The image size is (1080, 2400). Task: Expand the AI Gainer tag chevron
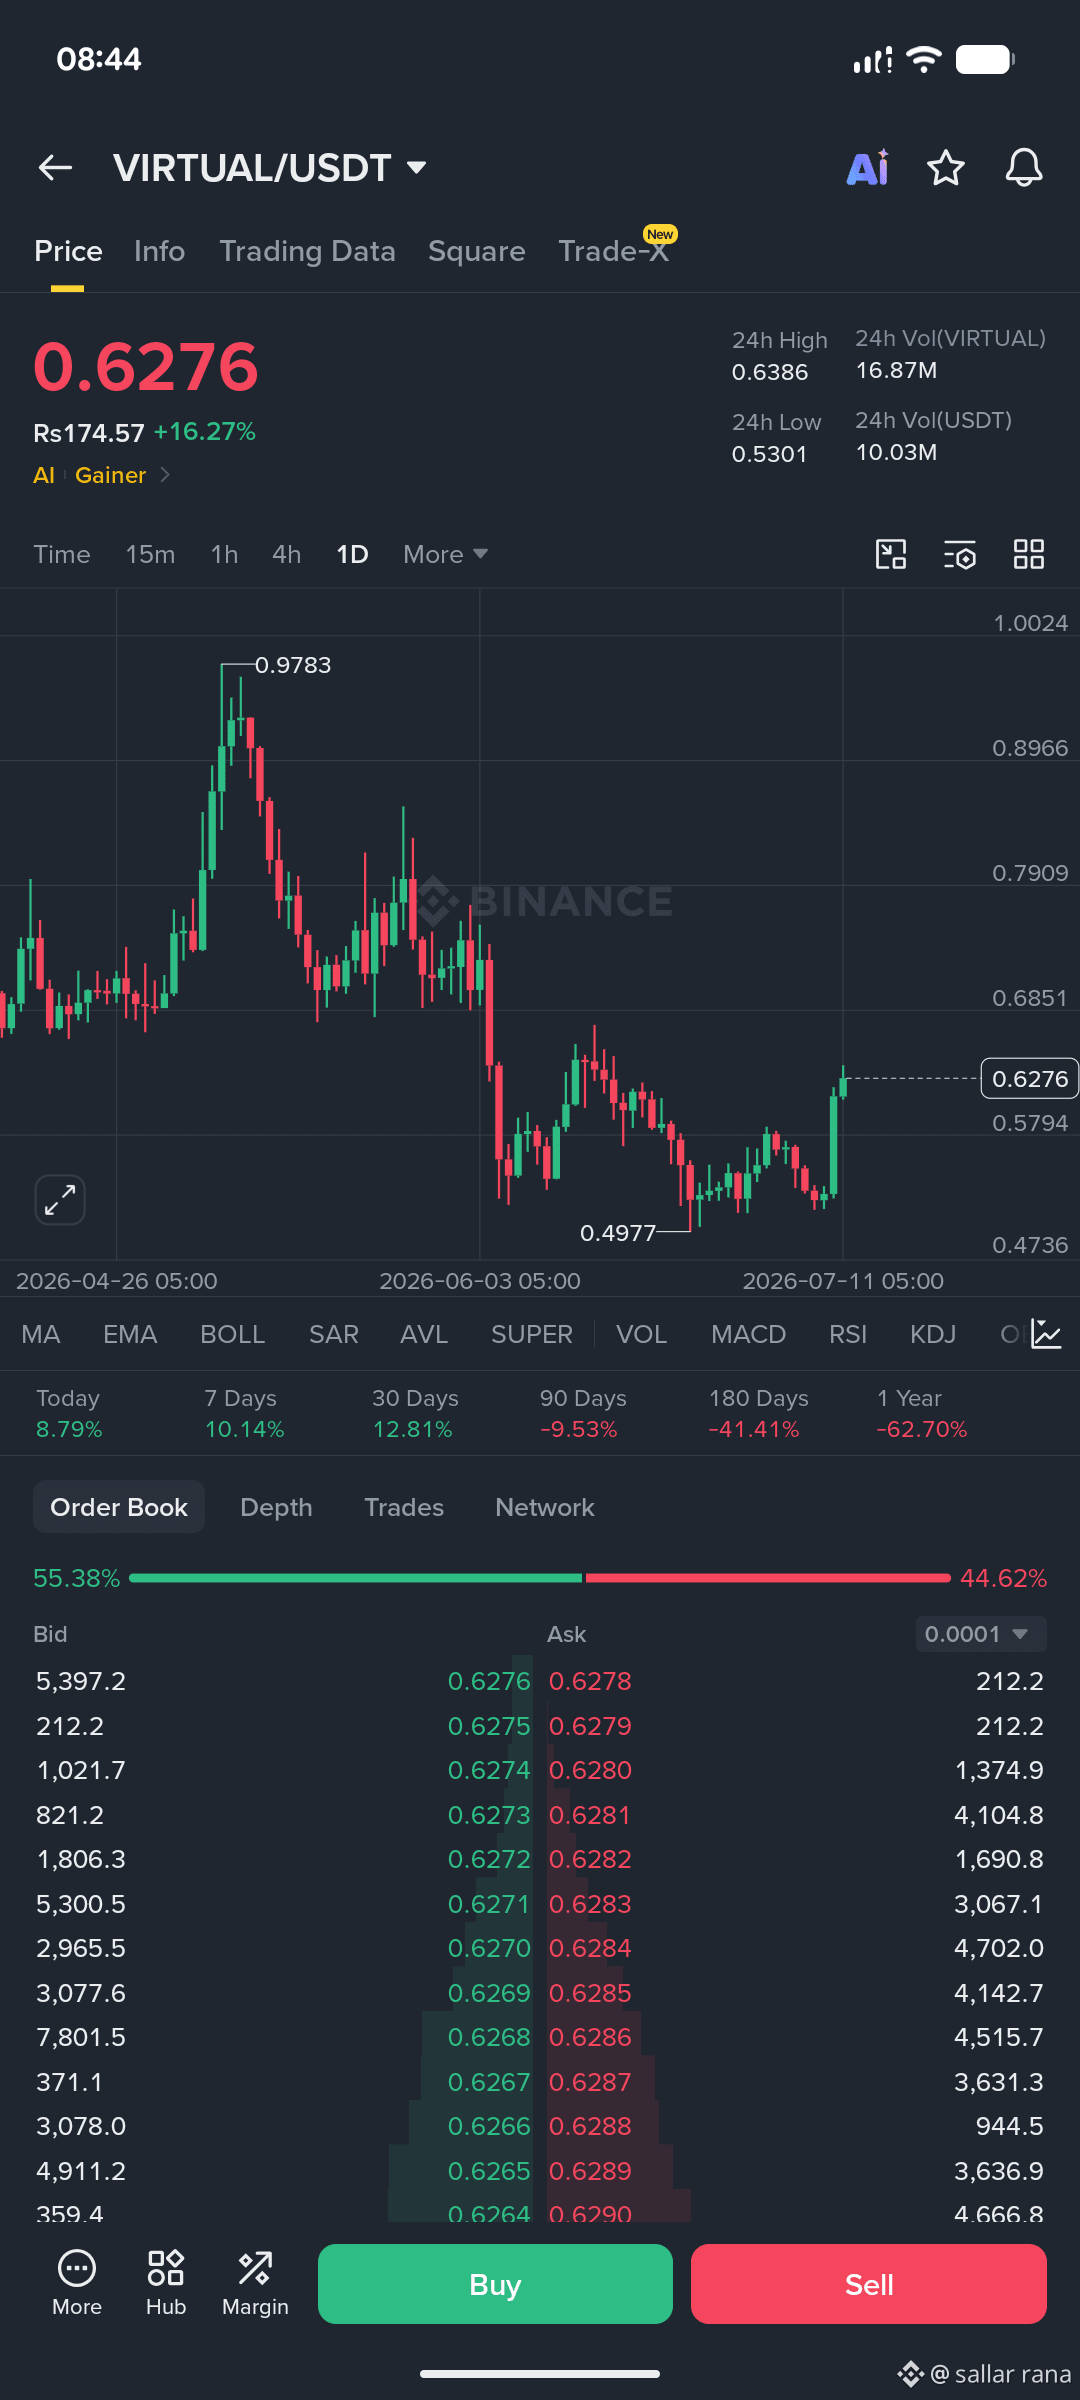[165, 475]
